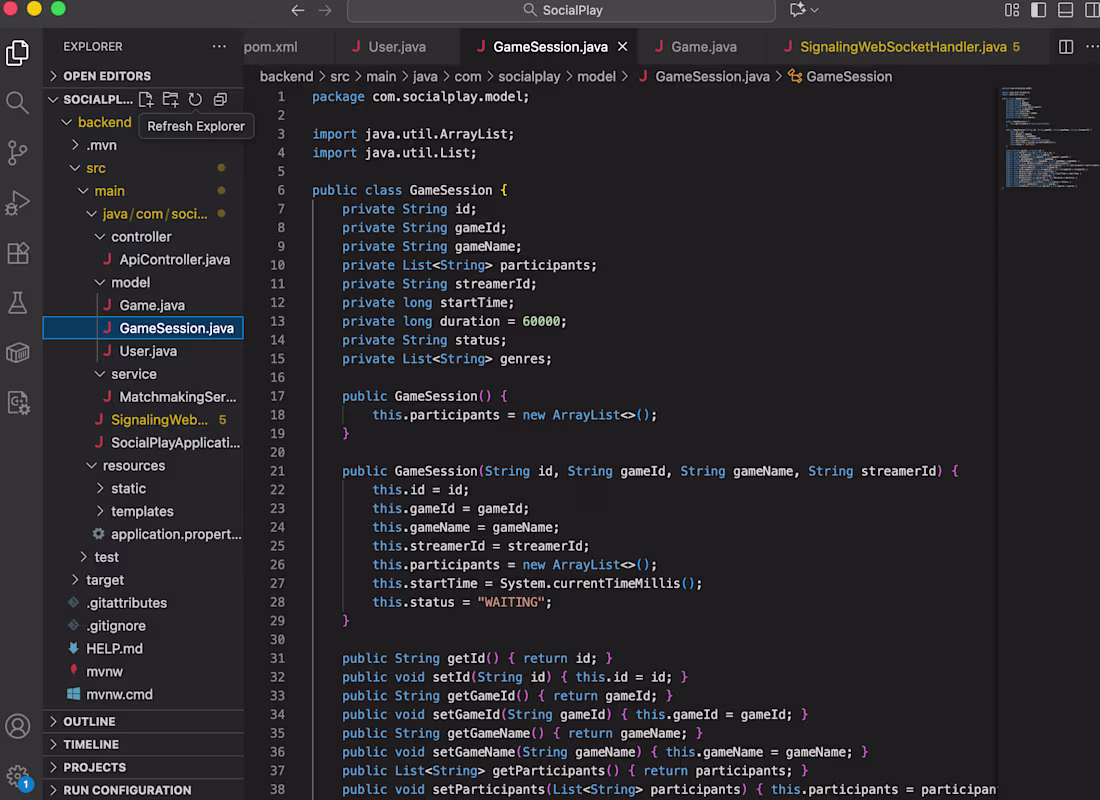Click the SocialPlay command center search

tap(561, 11)
